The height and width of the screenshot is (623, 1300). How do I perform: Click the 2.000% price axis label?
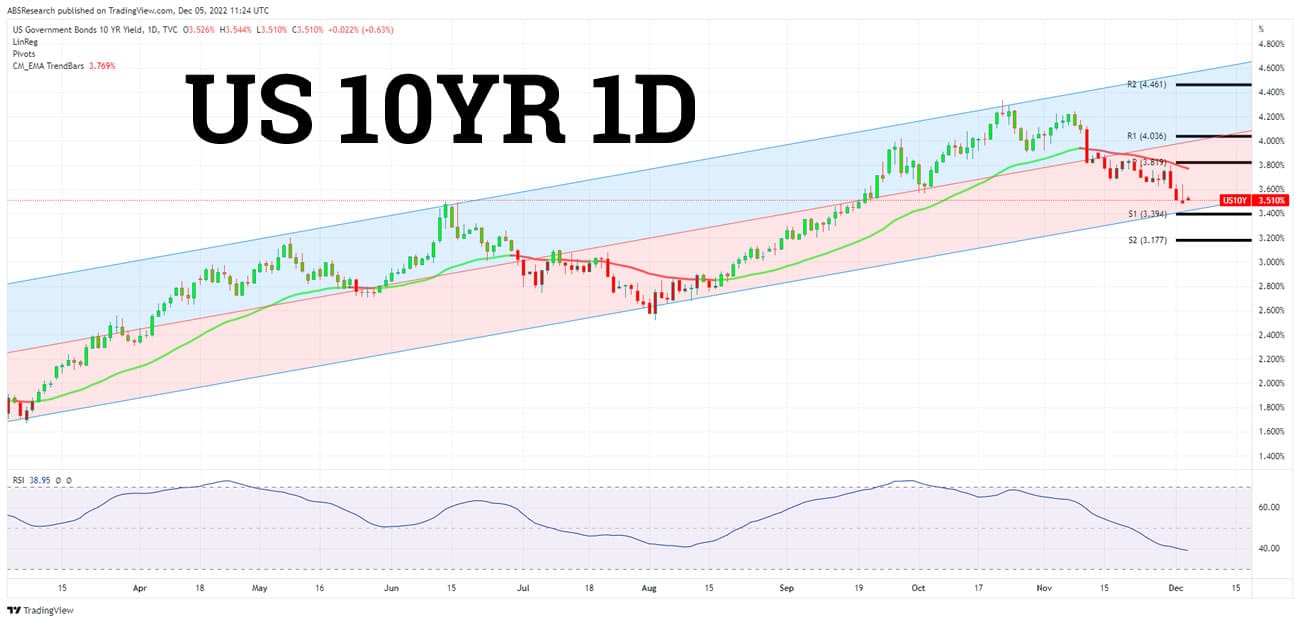click(1271, 384)
